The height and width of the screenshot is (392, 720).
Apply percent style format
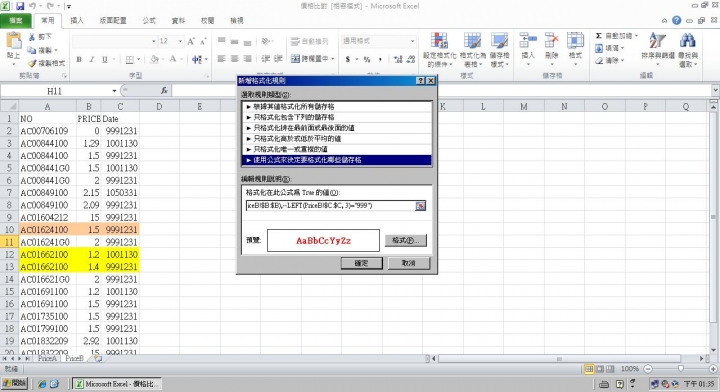[x=367, y=59]
